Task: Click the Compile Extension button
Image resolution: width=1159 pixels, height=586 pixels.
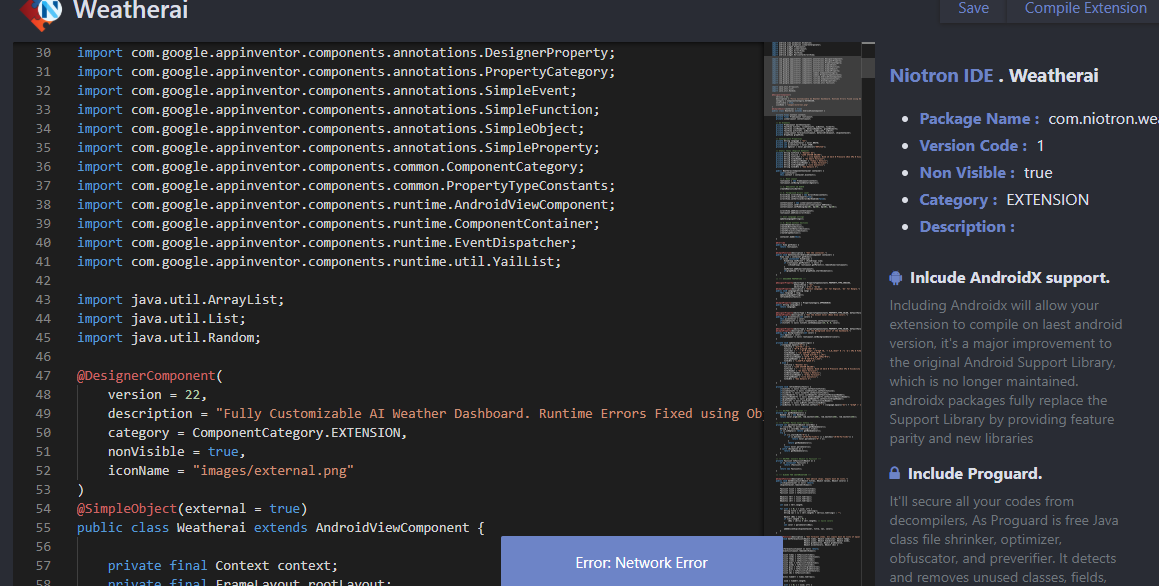Action: (x=1085, y=9)
